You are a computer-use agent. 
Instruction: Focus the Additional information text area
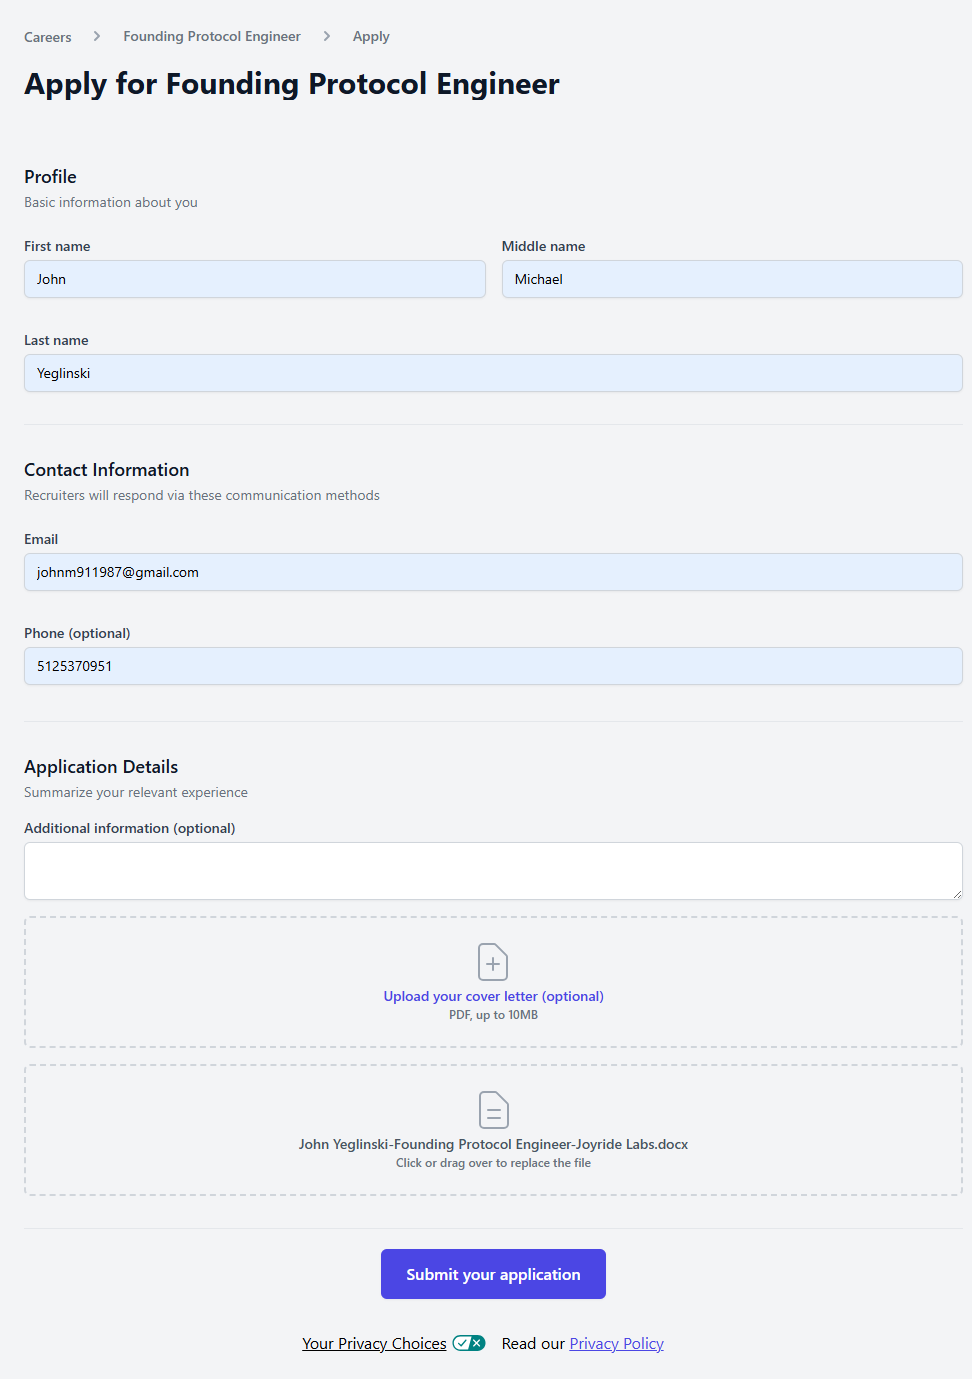click(x=493, y=871)
